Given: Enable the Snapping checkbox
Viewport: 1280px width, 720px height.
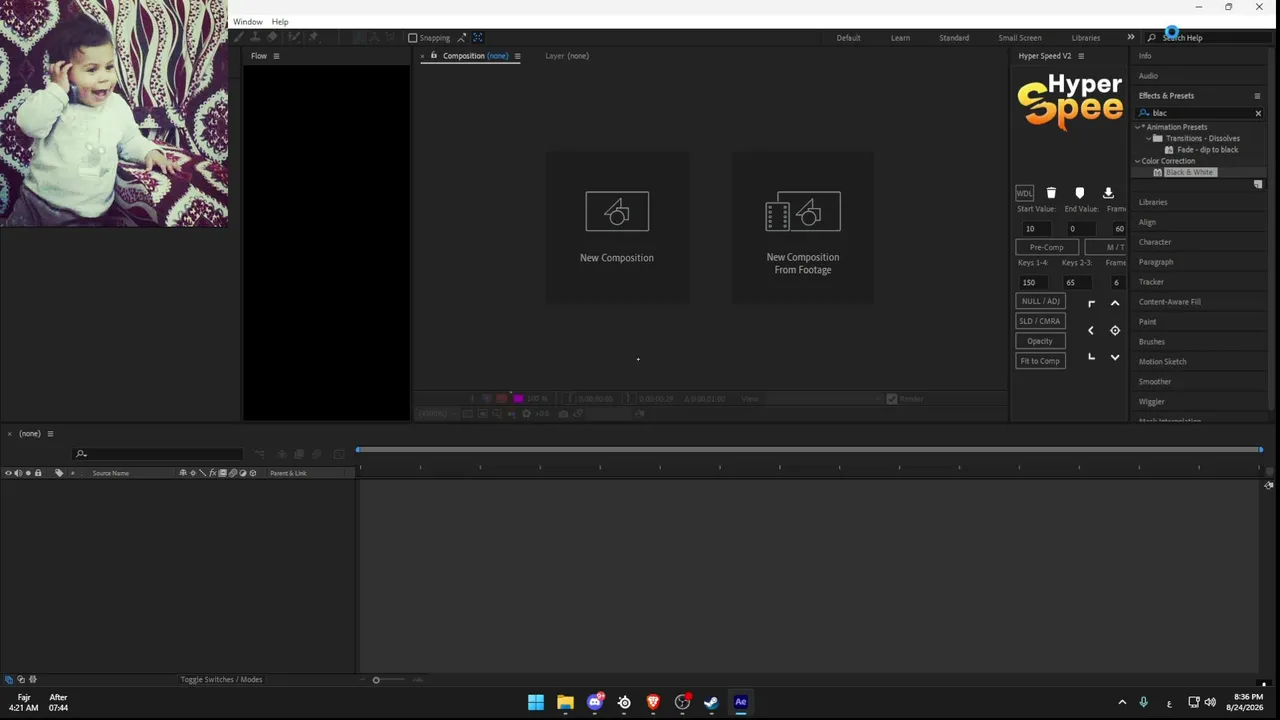Looking at the screenshot, I should pos(412,38).
